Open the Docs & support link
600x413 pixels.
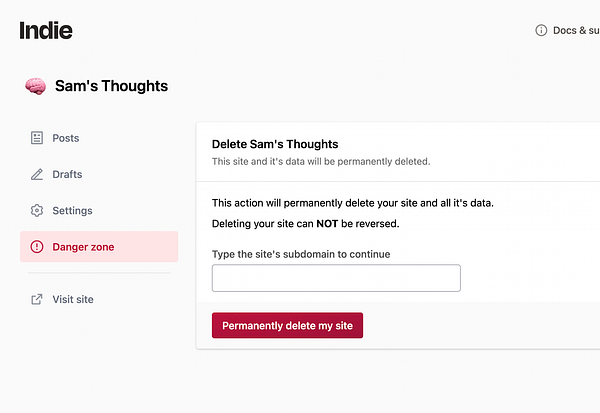[x=576, y=30]
